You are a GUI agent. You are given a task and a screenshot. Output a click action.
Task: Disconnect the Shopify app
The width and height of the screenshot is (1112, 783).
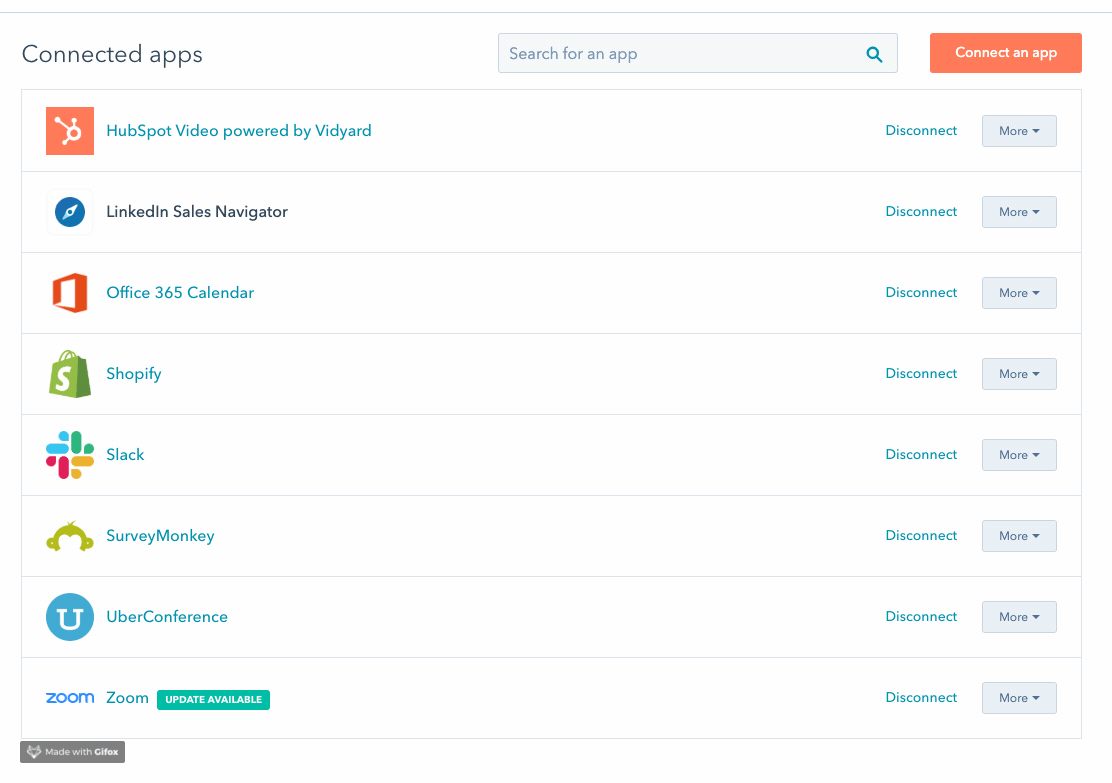921,373
